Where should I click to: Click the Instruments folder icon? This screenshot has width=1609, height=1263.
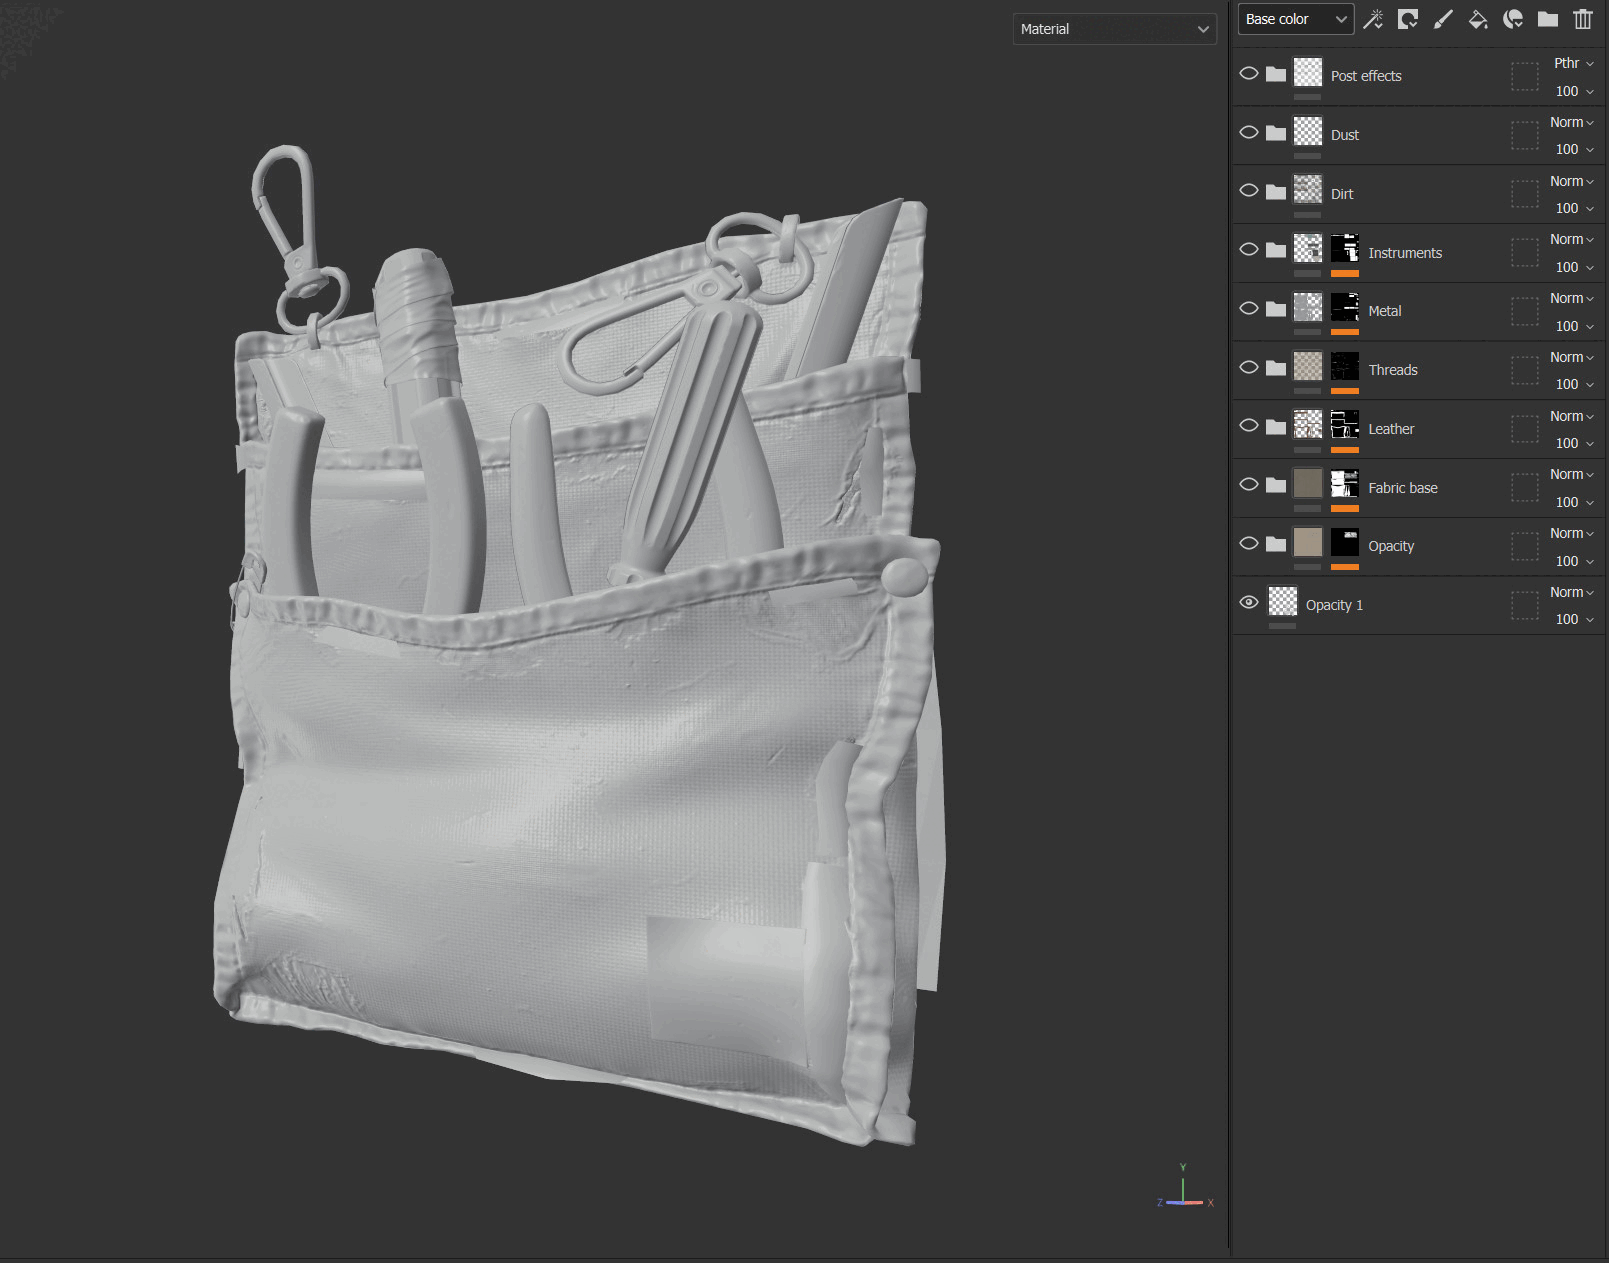pos(1276,250)
